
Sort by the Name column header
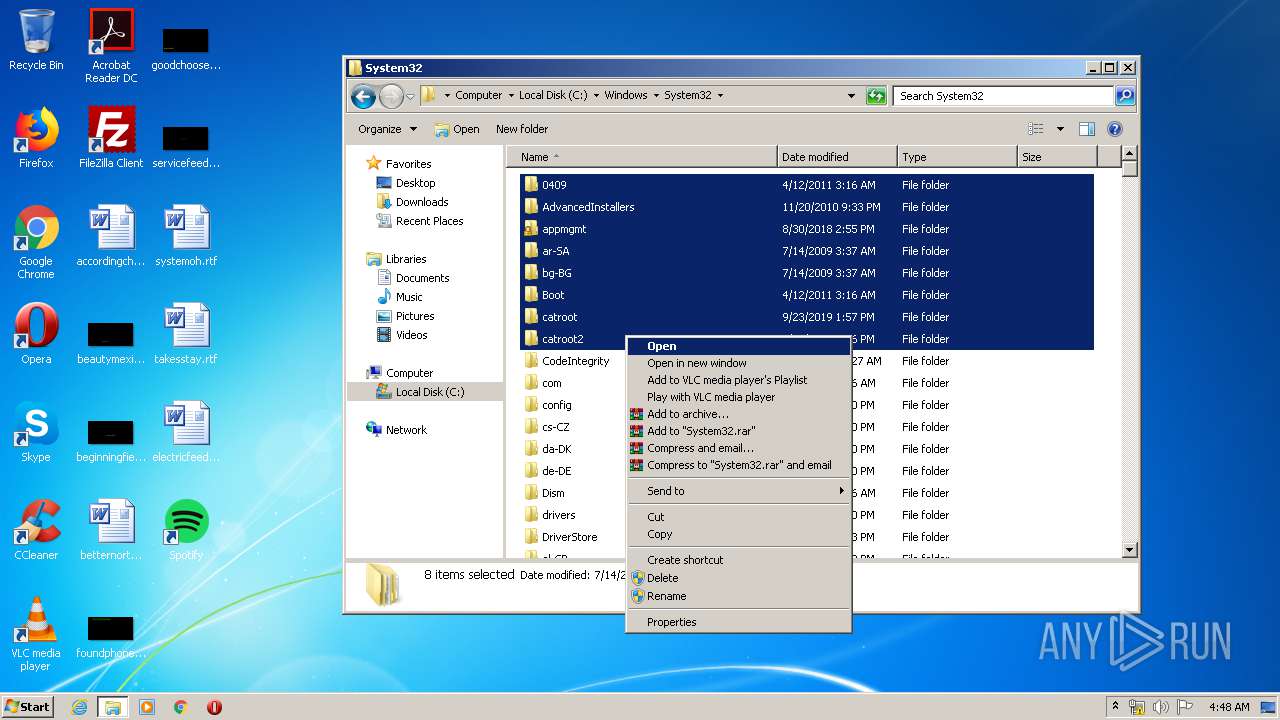click(642, 157)
